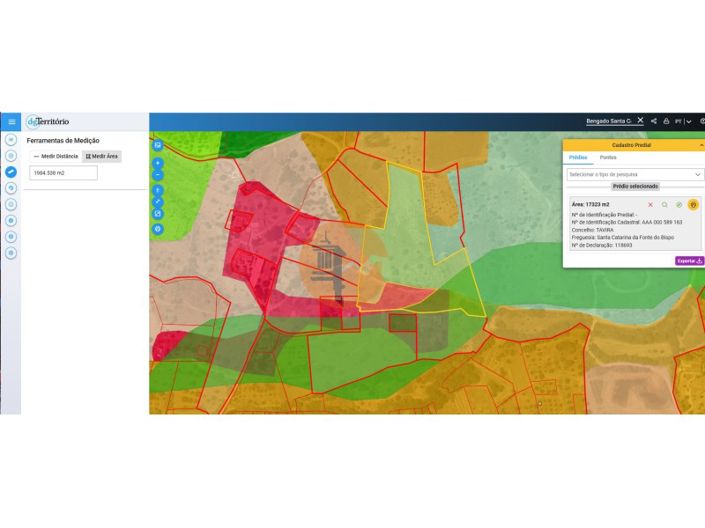Switch to the Pontos tab

[x=608, y=158]
